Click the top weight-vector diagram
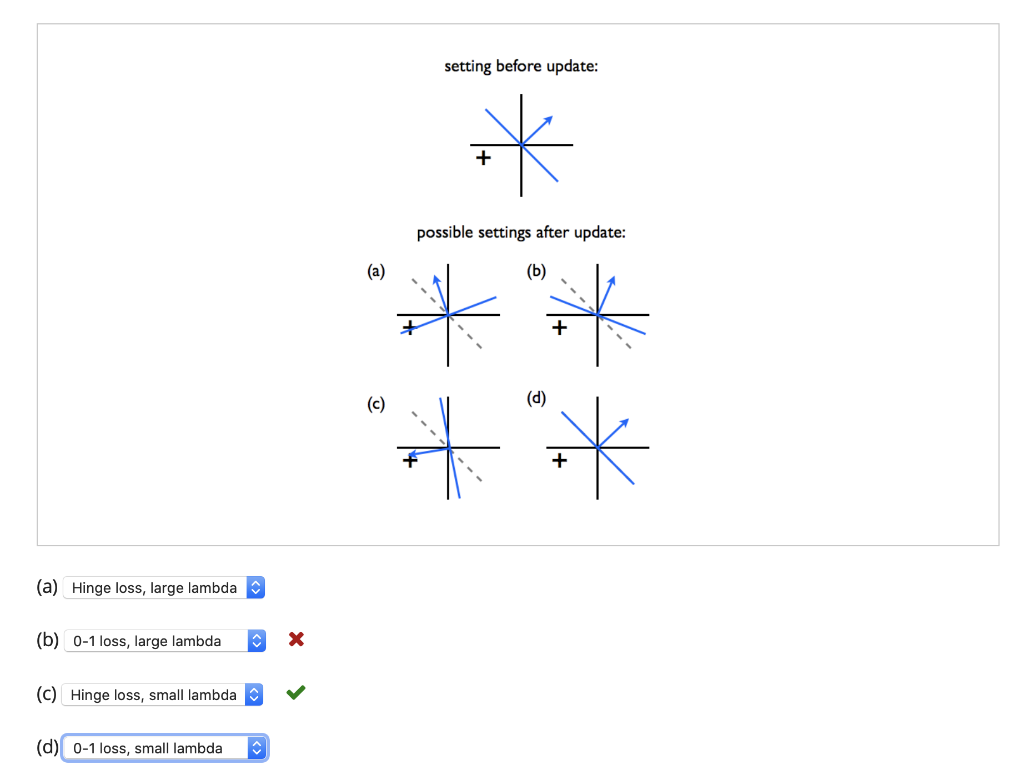Image resolution: width=1024 pixels, height=775 pixels. 521,144
